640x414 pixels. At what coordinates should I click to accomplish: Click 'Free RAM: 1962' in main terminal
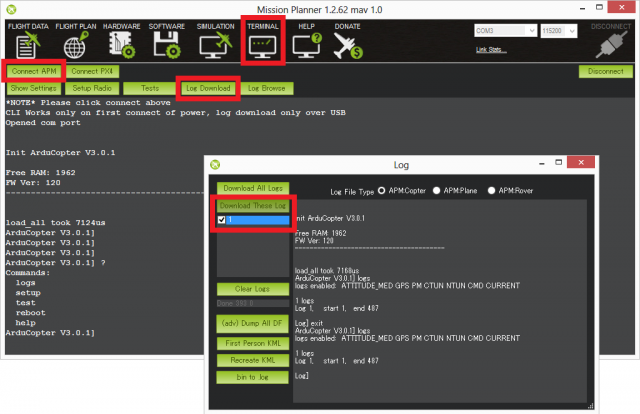40,173
